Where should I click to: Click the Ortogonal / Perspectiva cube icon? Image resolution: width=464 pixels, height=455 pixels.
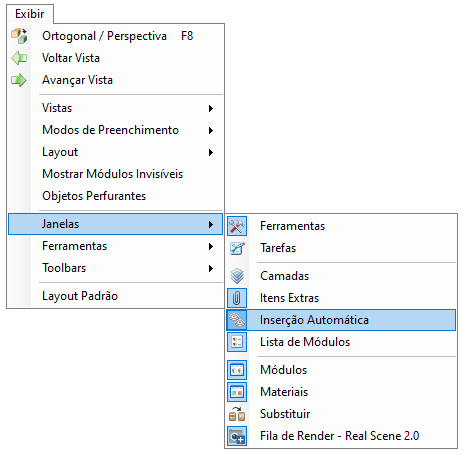pyautogui.click(x=19, y=36)
